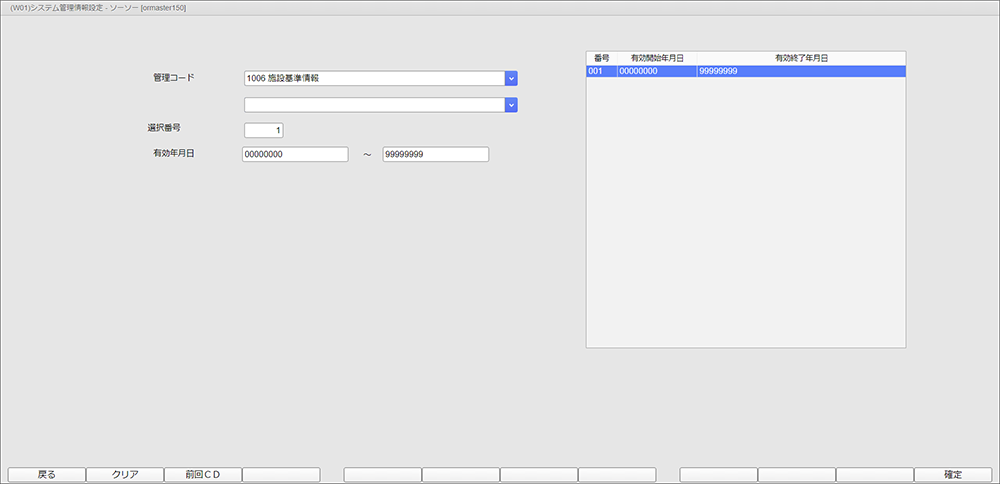Screen dimensions: 1000x484
Task: Click the 00000000 cell in the list row
Action: point(656,72)
